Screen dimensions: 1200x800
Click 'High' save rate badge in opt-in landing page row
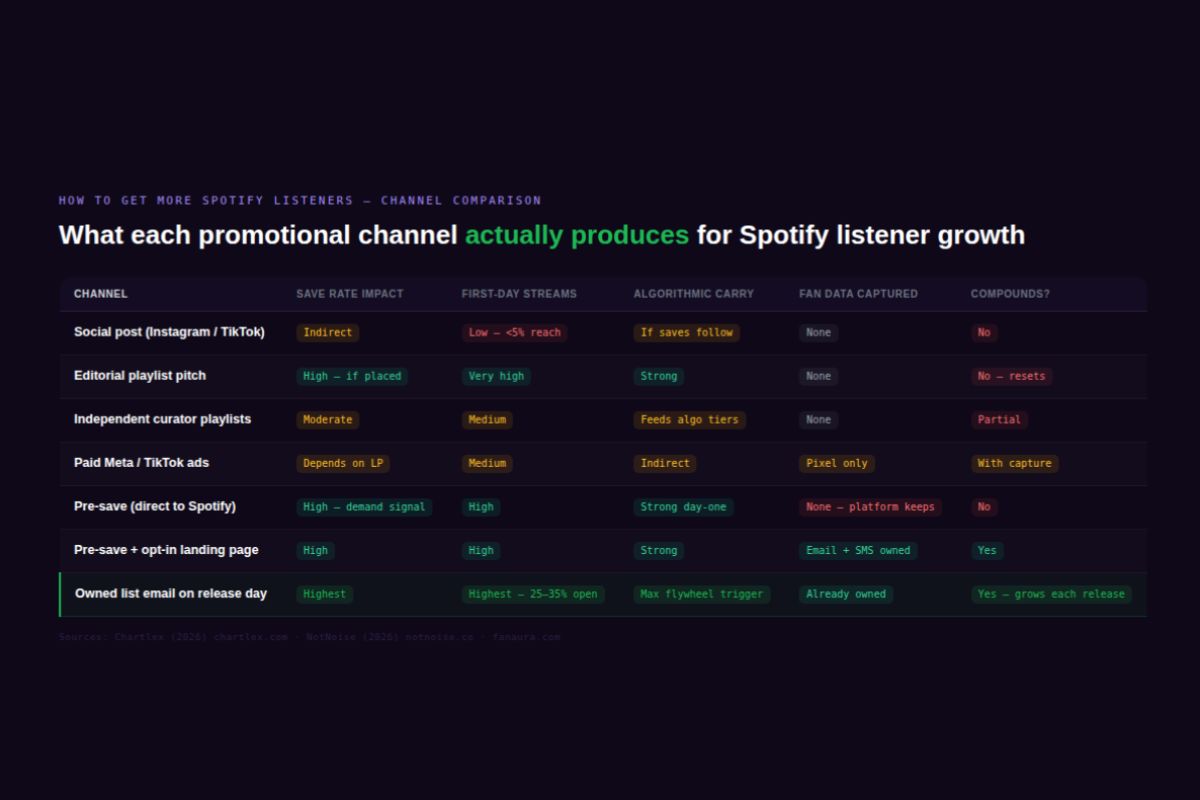tap(315, 551)
